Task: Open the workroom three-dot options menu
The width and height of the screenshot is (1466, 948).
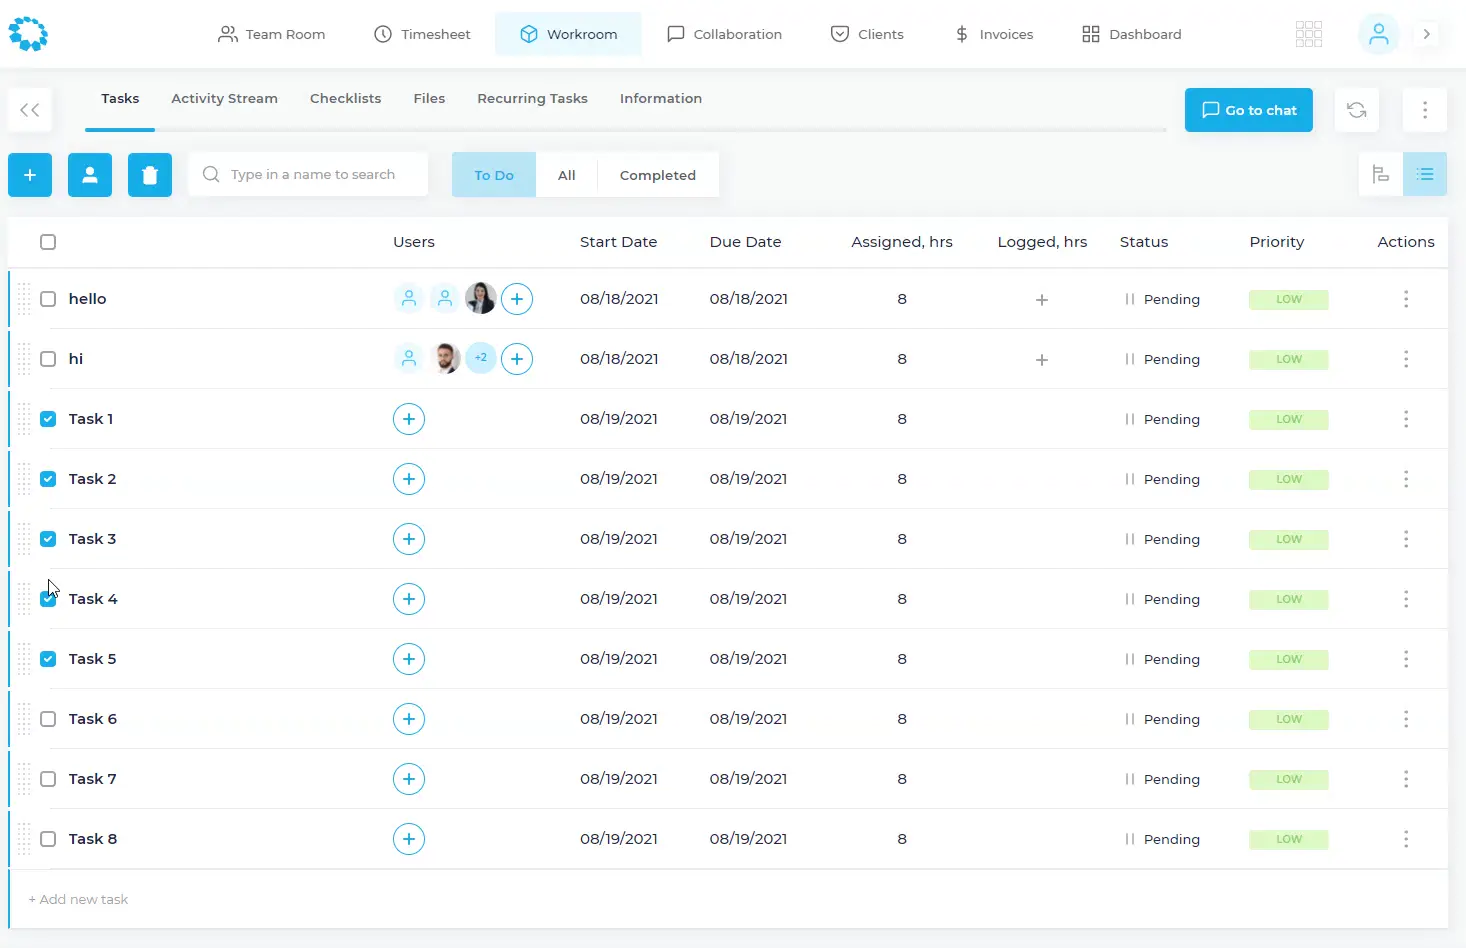Action: click(x=1424, y=110)
